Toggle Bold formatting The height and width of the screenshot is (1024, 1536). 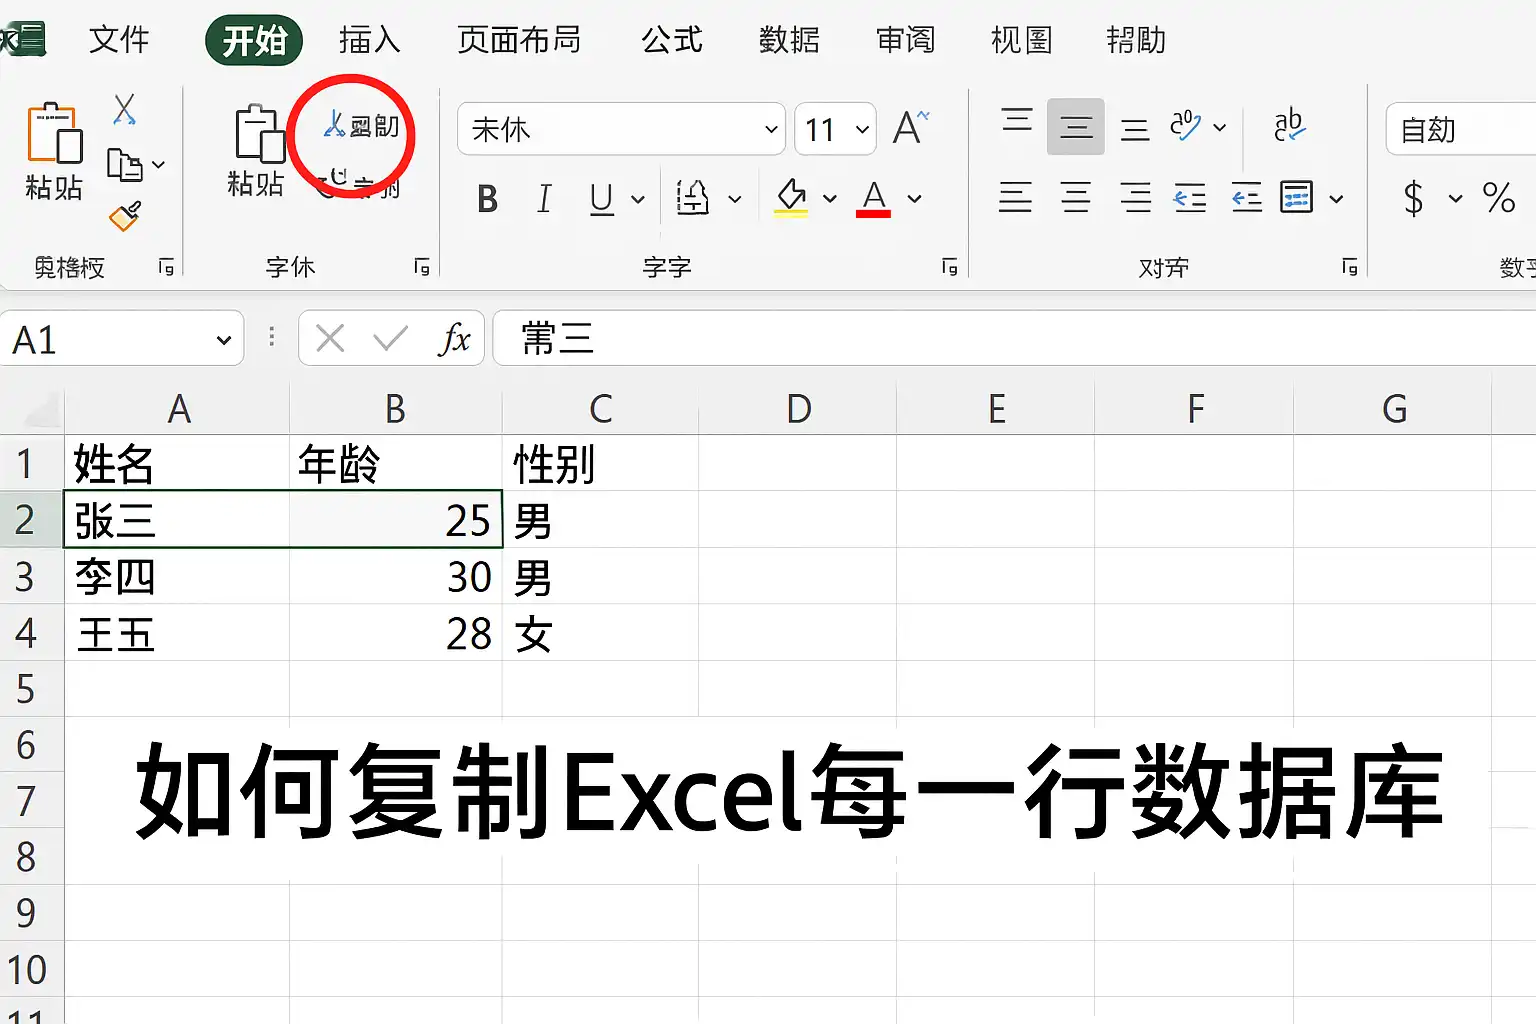pyautogui.click(x=487, y=199)
